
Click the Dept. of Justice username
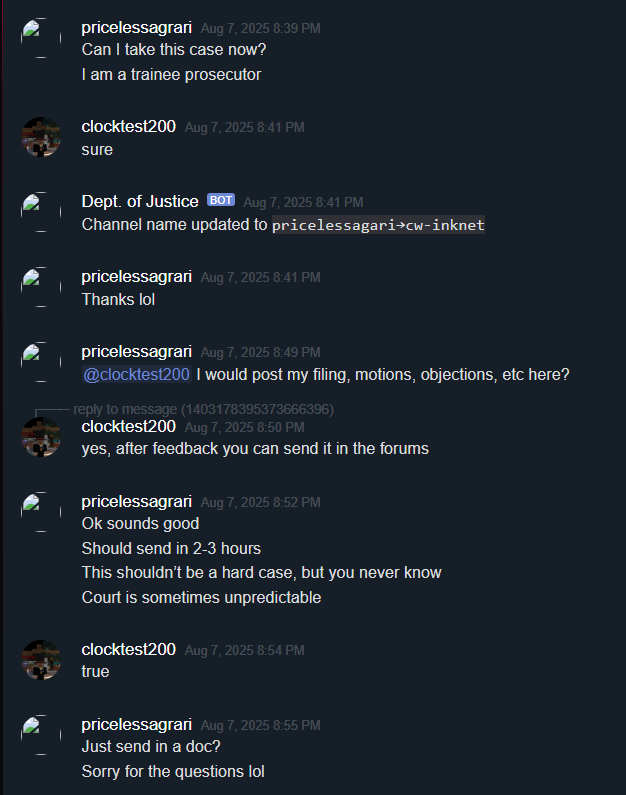(x=140, y=202)
